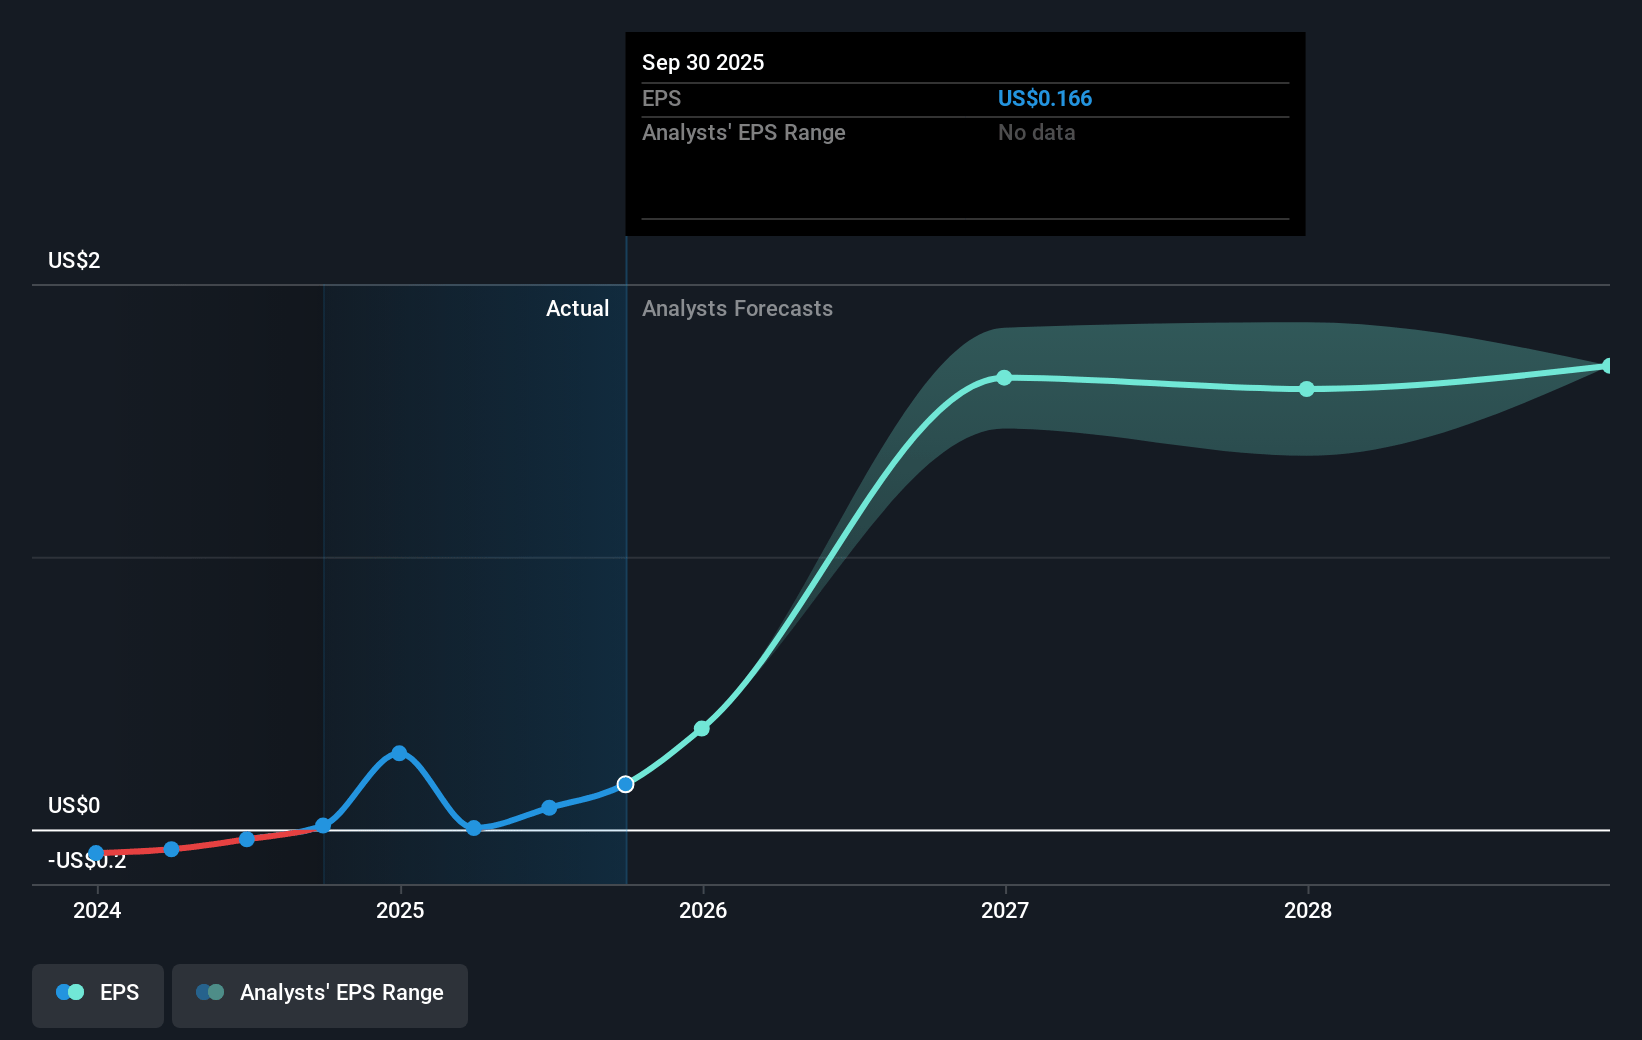Screen dimensions: 1642x1040
Task: Click the US$2 y-axis label
Action: [x=74, y=261]
